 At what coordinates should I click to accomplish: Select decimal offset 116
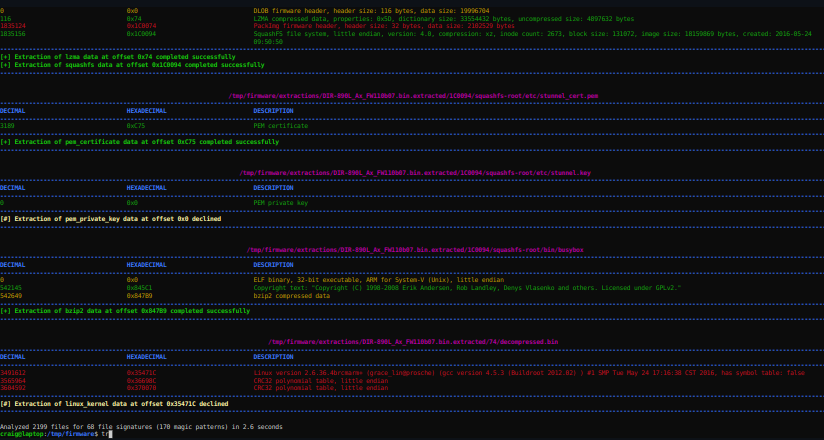pos(6,18)
